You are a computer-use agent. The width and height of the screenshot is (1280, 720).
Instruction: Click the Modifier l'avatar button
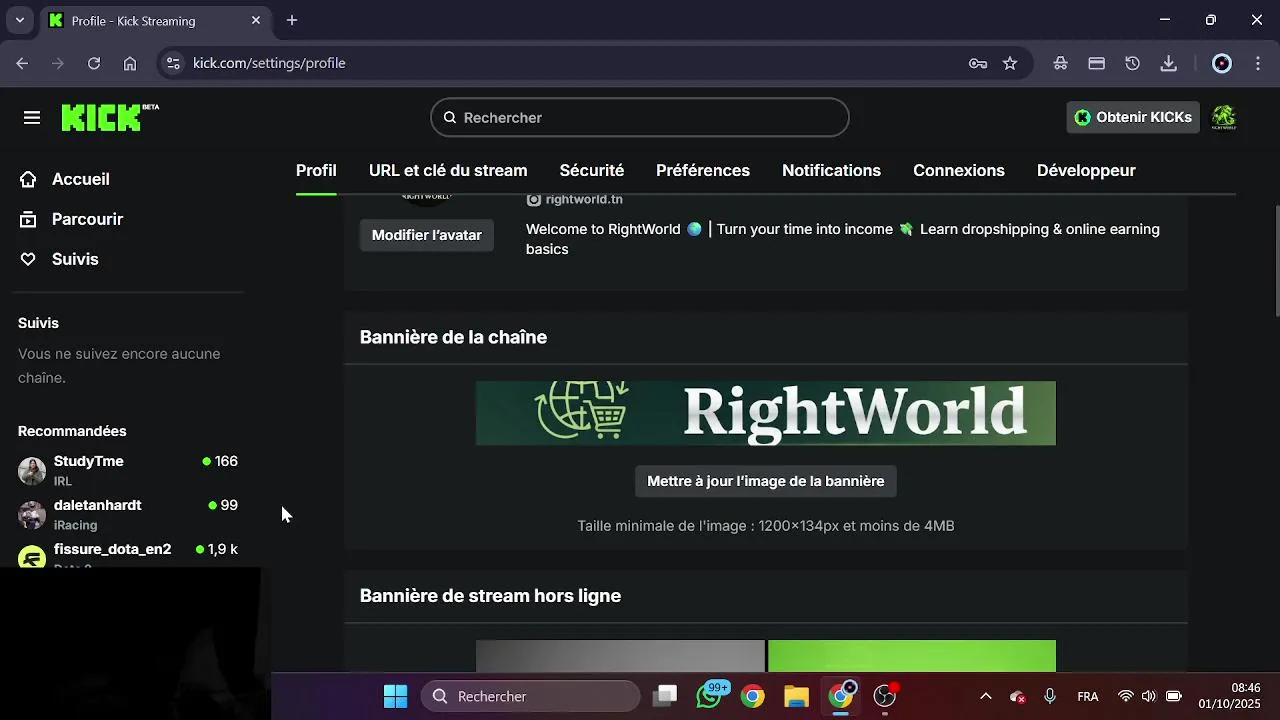pyautogui.click(x=427, y=235)
